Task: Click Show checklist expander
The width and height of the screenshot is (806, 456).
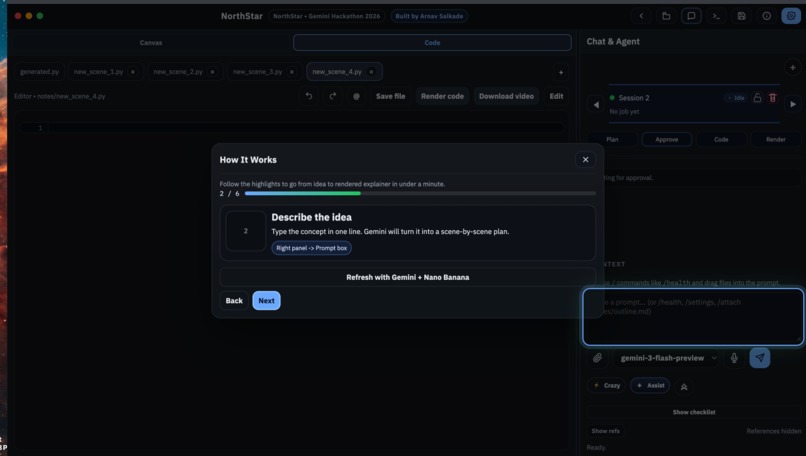Action: click(694, 412)
